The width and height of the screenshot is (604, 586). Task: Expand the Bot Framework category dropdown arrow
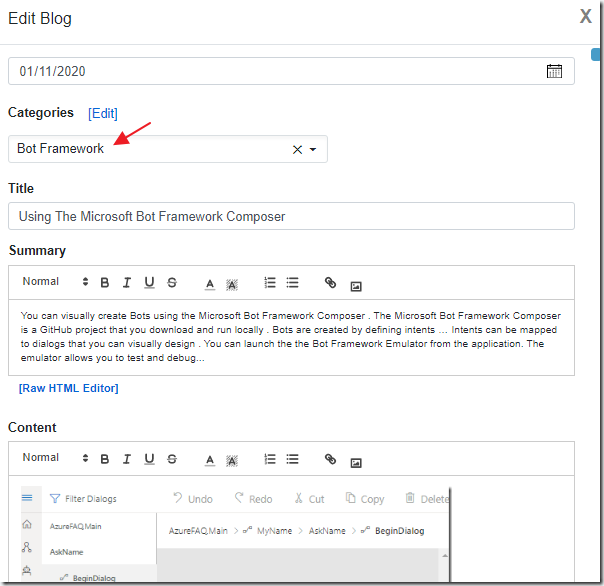(x=313, y=149)
